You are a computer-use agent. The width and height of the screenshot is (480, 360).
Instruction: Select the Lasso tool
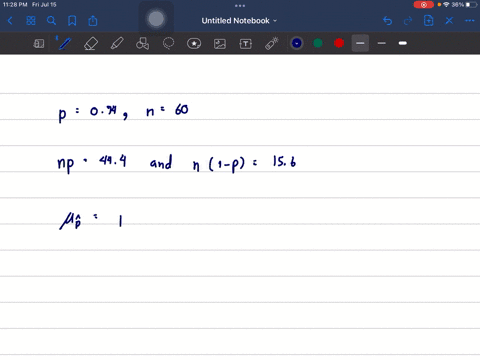[x=168, y=44]
